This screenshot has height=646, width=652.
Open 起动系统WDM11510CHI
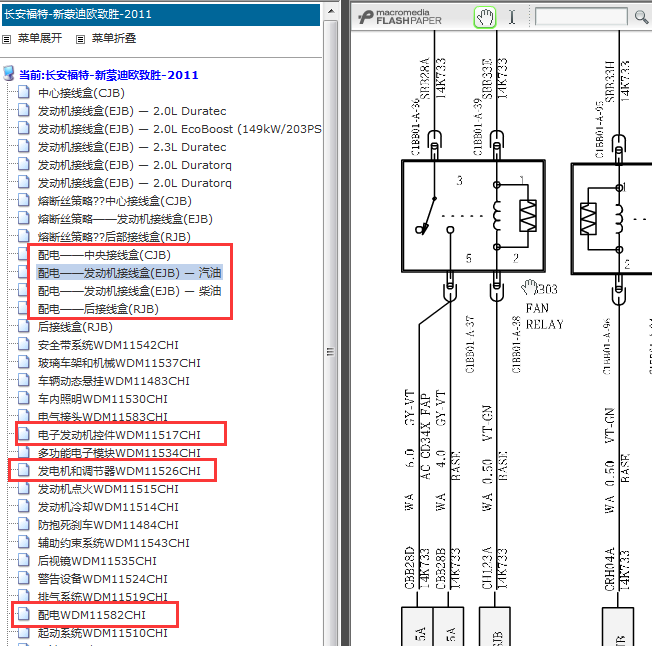[103, 633]
